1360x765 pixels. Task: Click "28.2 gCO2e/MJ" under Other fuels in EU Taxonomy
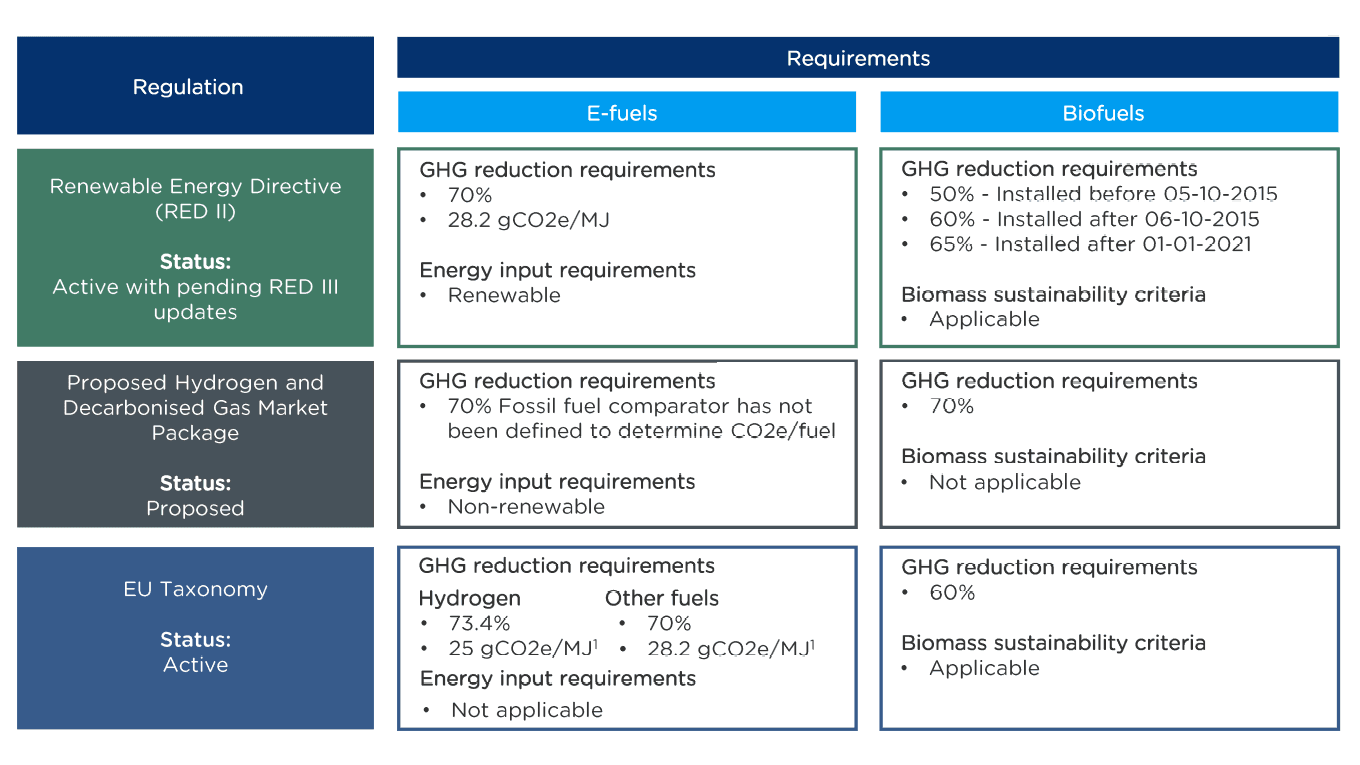[728, 648]
